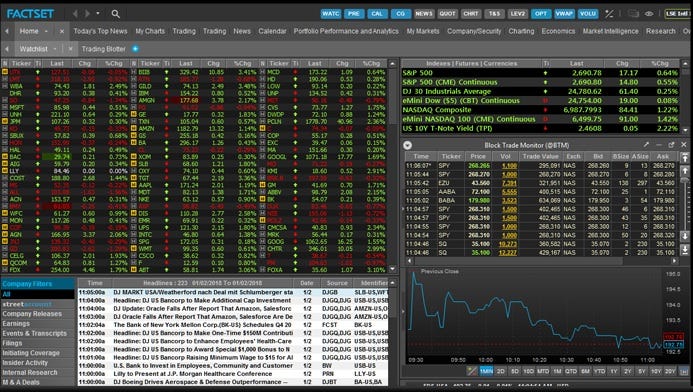Open the Calendar tab
The width and height of the screenshot is (693, 392).
pos(272,31)
